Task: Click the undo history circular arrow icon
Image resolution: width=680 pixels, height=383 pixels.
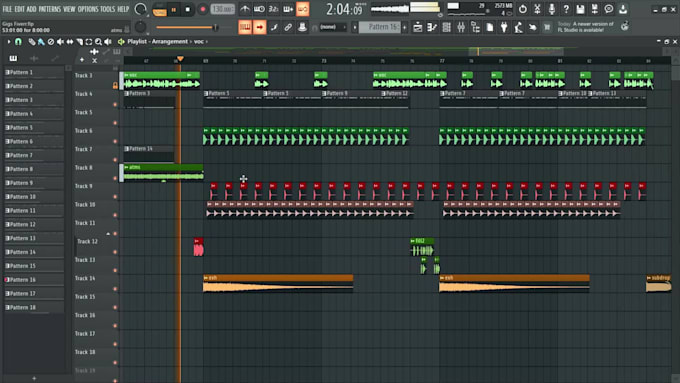Action: (523, 9)
